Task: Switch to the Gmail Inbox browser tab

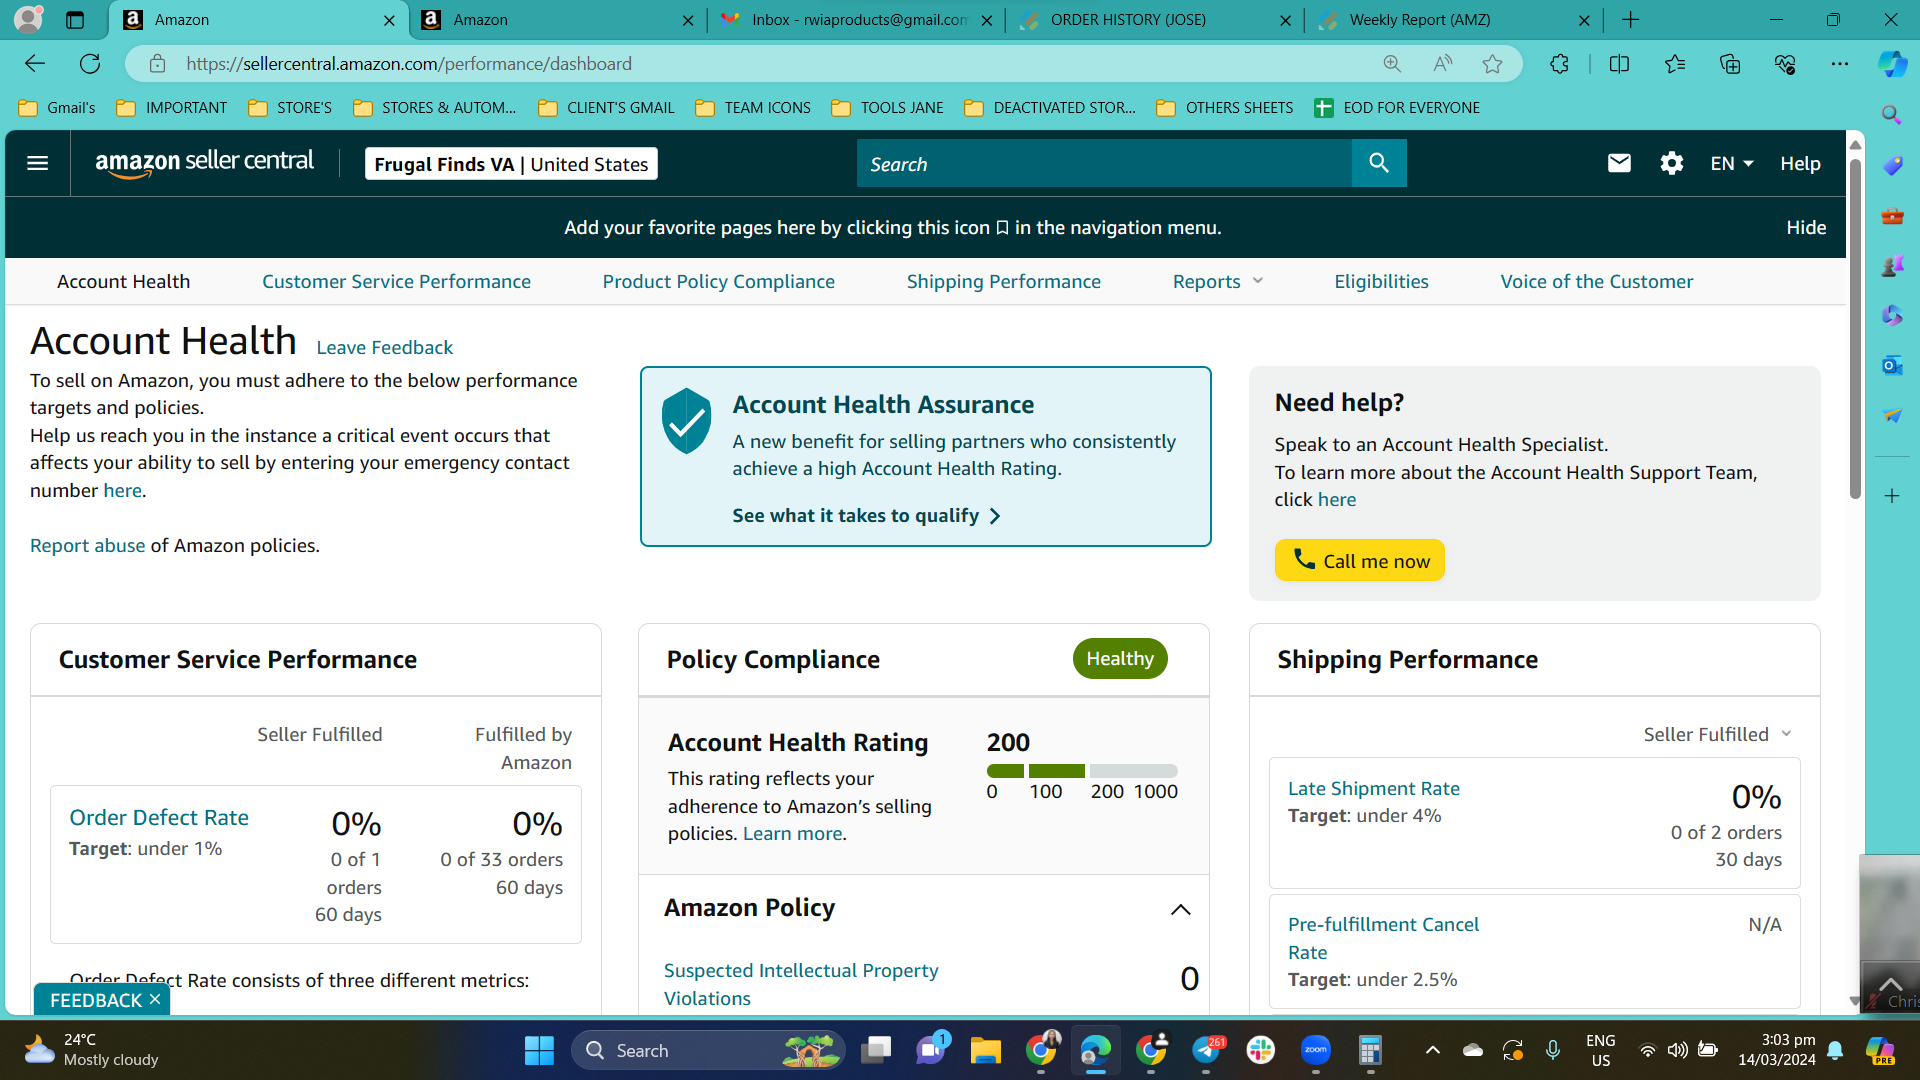Action: pyautogui.click(x=855, y=20)
